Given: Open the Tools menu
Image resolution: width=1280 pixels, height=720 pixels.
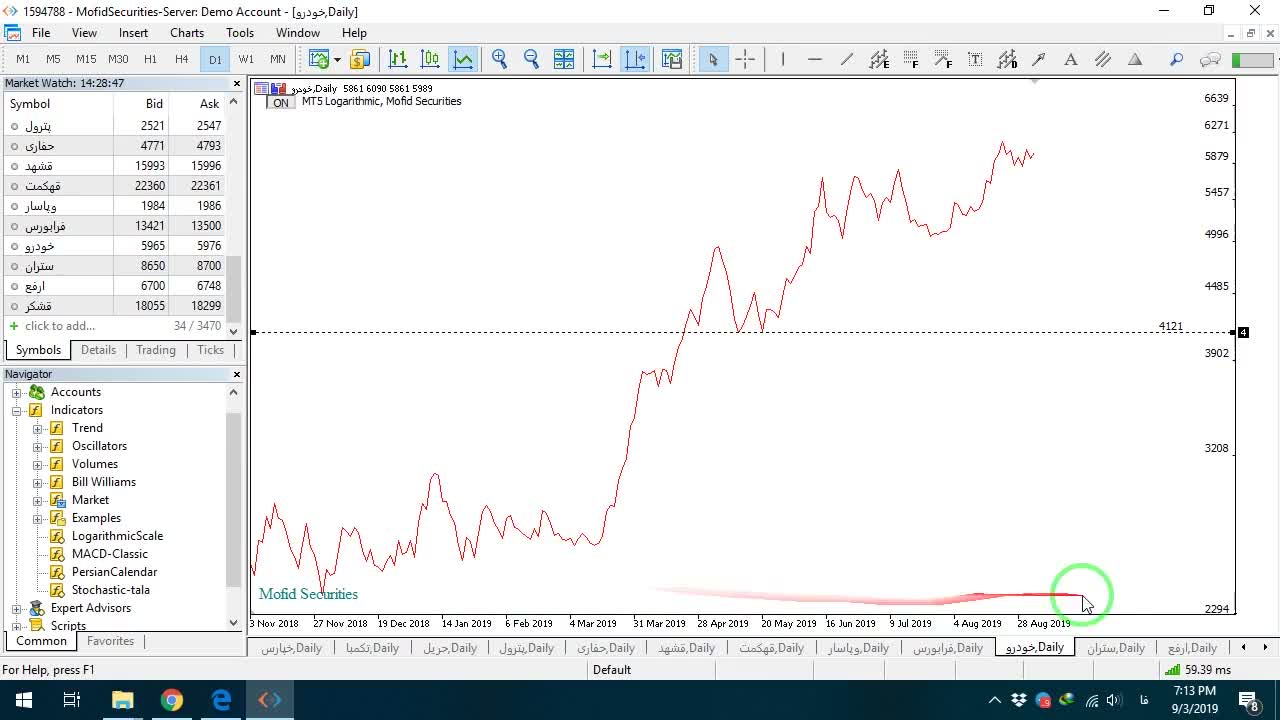Looking at the screenshot, I should (240, 33).
